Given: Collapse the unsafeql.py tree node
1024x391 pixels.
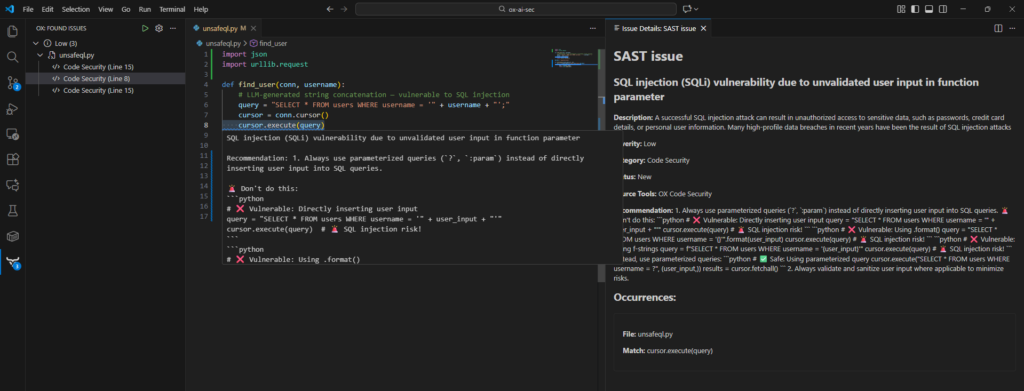Looking at the screenshot, I should 40,55.
